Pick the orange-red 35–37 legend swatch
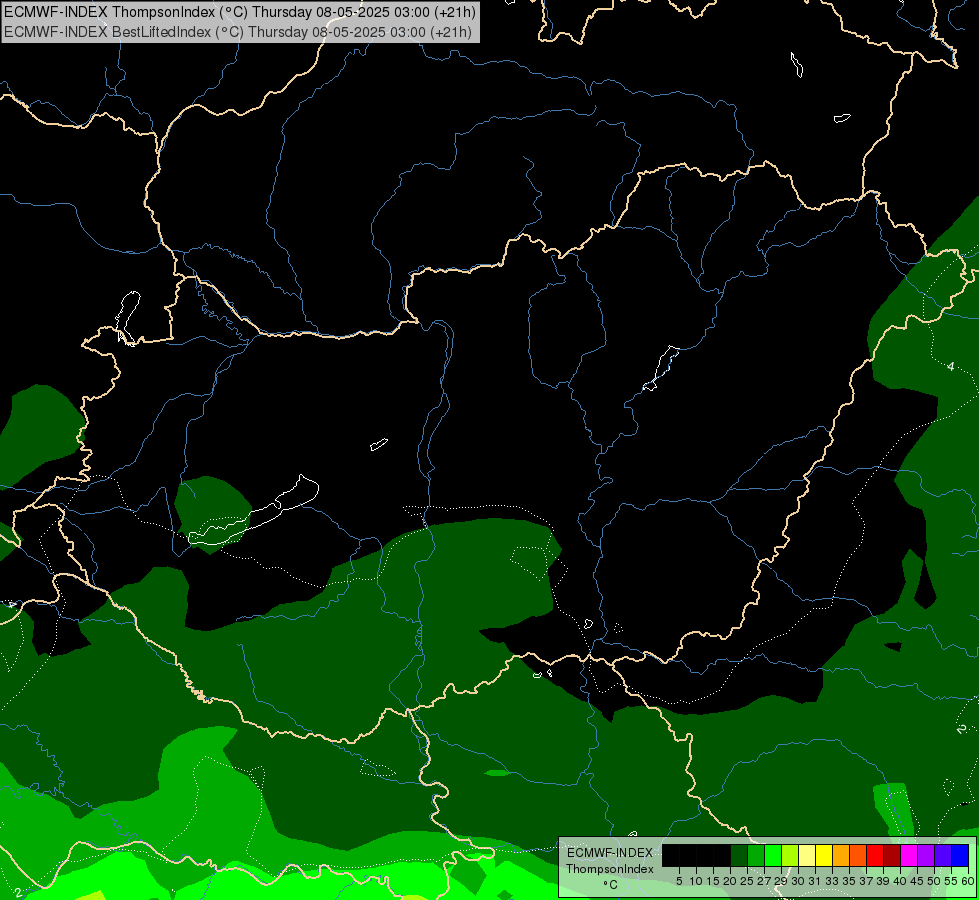This screenshot has height=900, width=979. coord(858,855)
